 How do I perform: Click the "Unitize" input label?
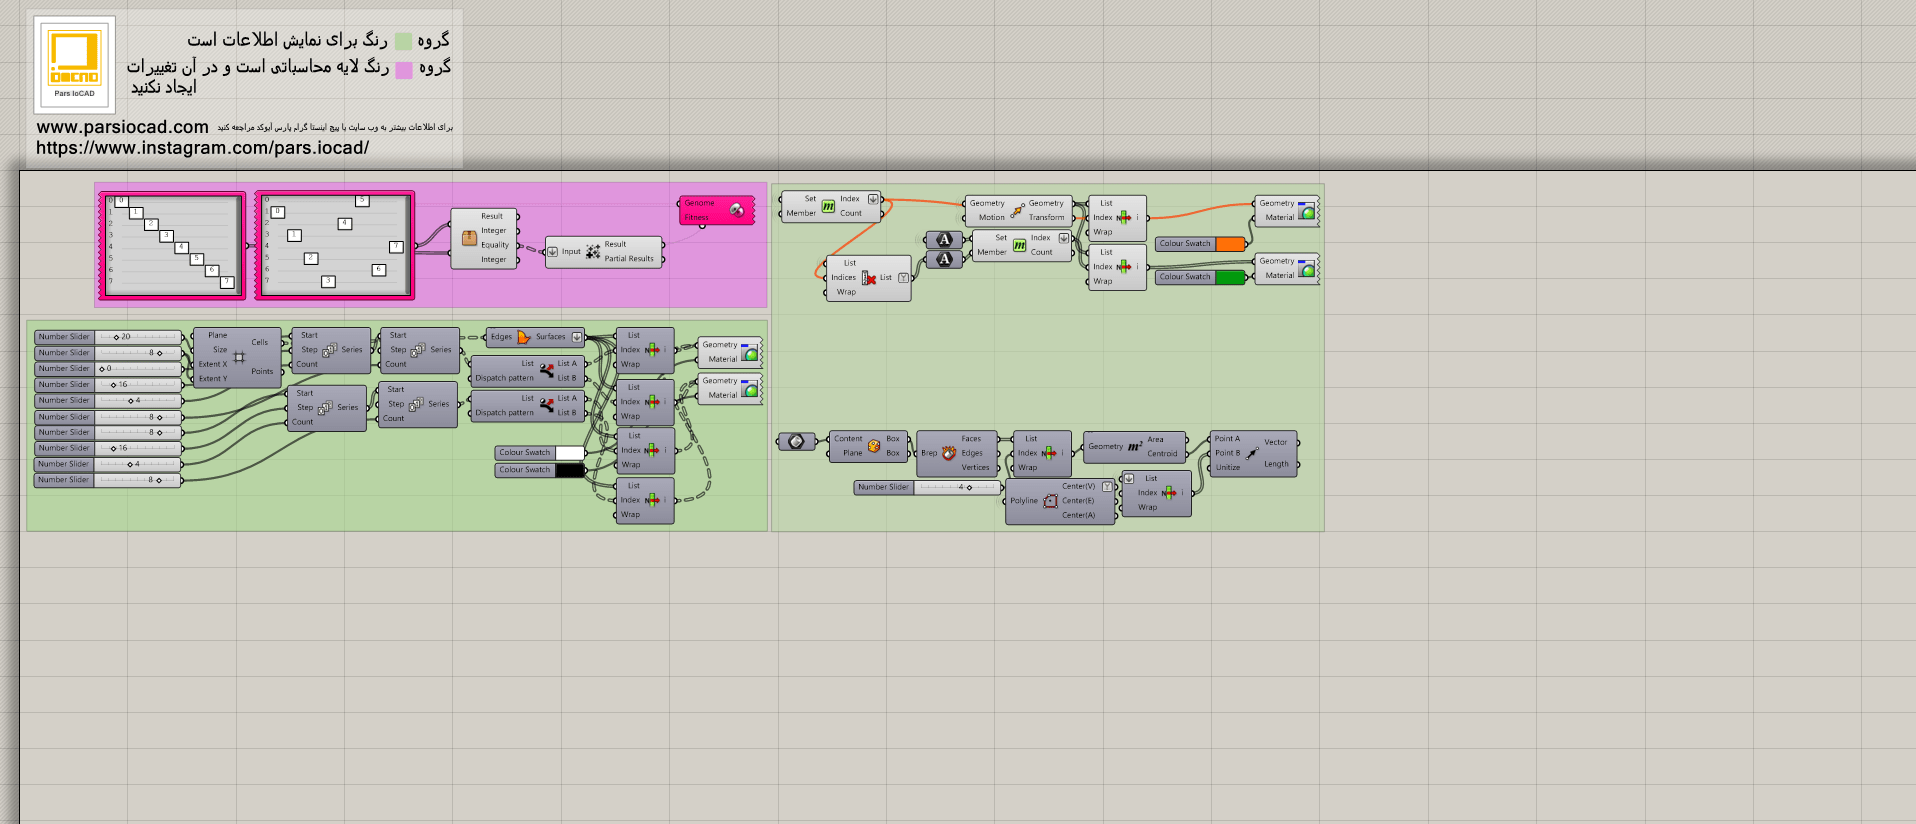(x=1228, y=468)
